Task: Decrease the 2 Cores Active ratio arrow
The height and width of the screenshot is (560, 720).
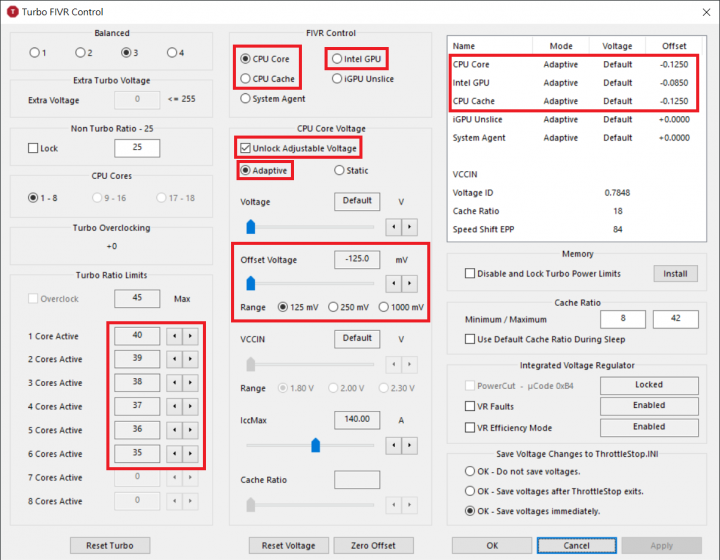Action: [x=174, y=359]
